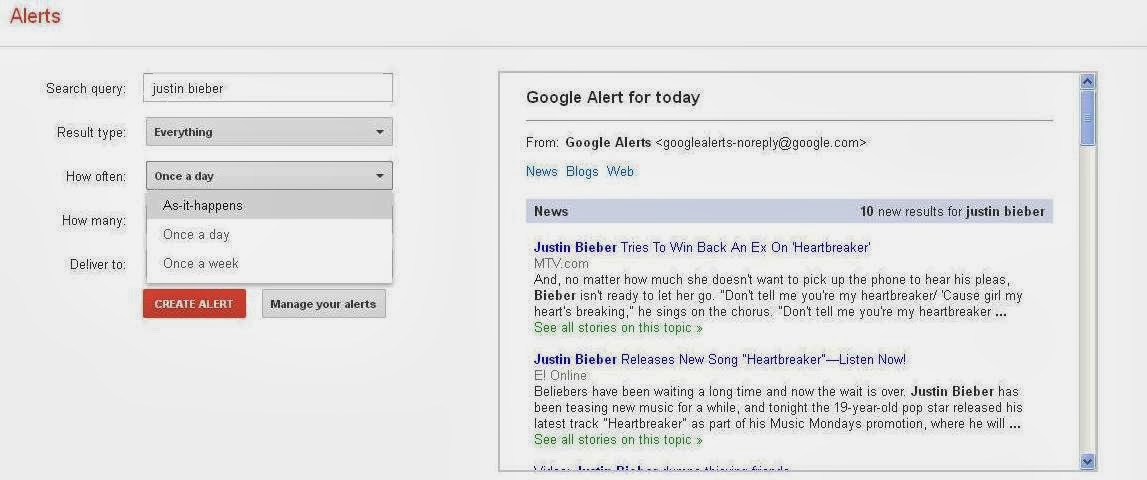Screen dimensions: 1147x480
Task: Click the Result type dropdown arrow
Action: coord(380,132)
